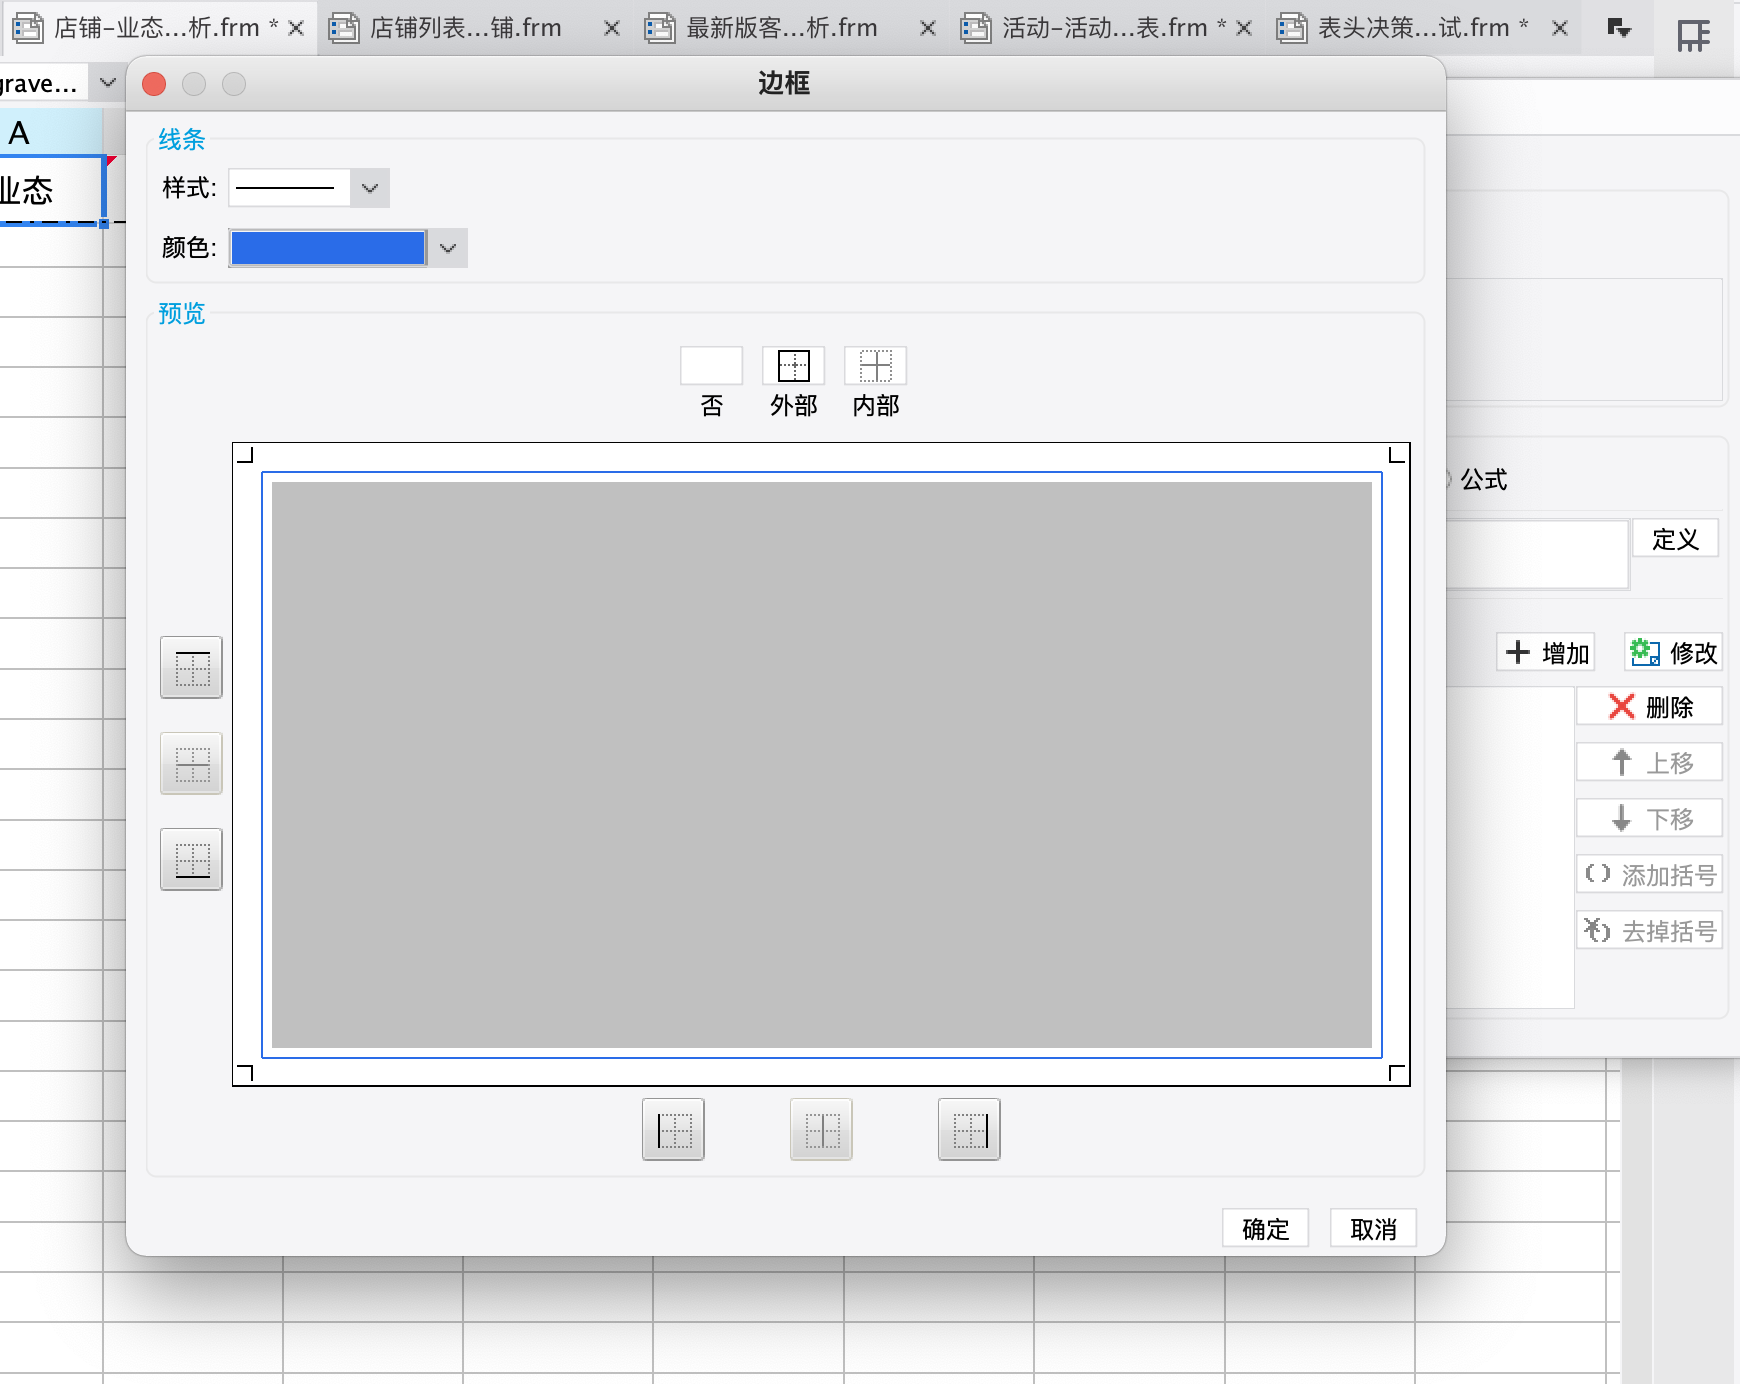The width and height of the screenshot is (1740, 1384).
Task: Click 定义 button in background panel
Action: 1676,539
